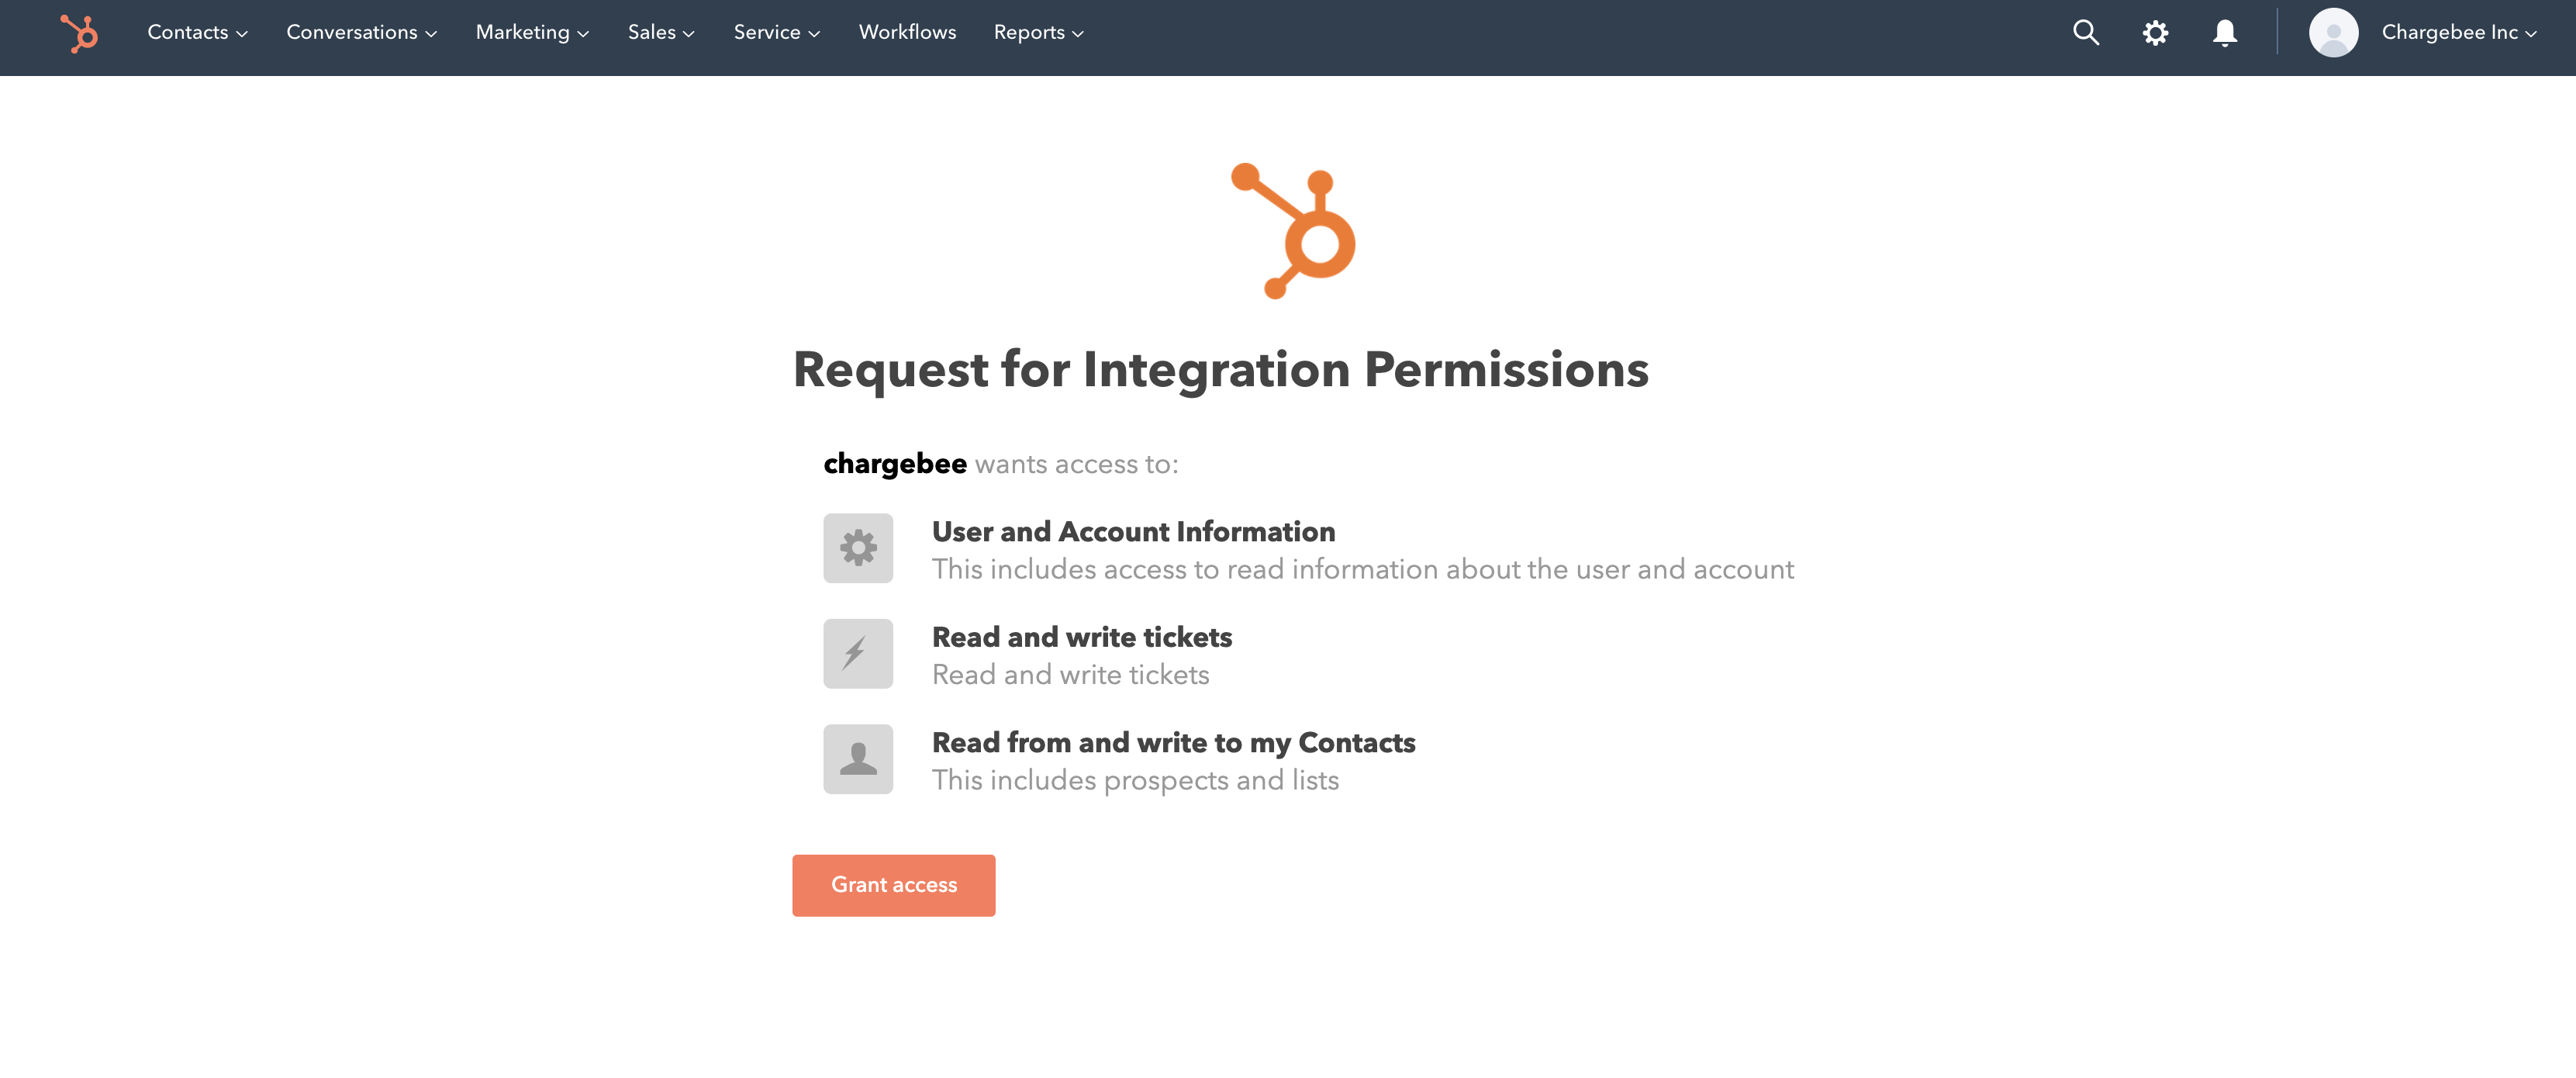The image size is (2576, 1078).
Task: Open the Chargebee Inc account dropdown
Action: coord(2458,33)
